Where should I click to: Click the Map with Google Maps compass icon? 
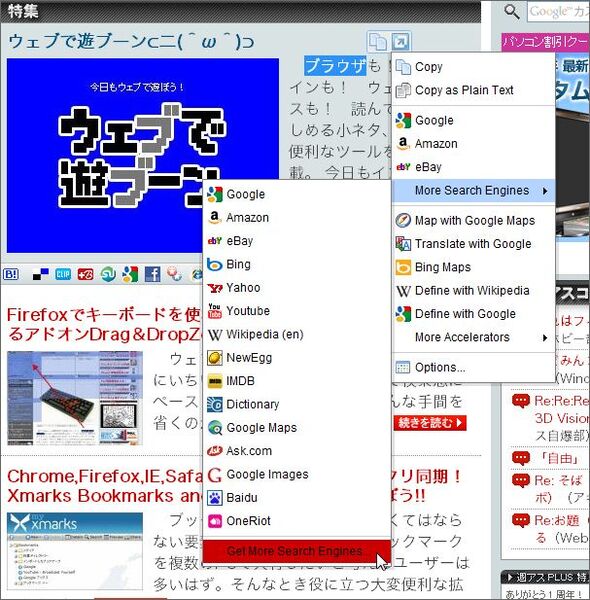403,220
